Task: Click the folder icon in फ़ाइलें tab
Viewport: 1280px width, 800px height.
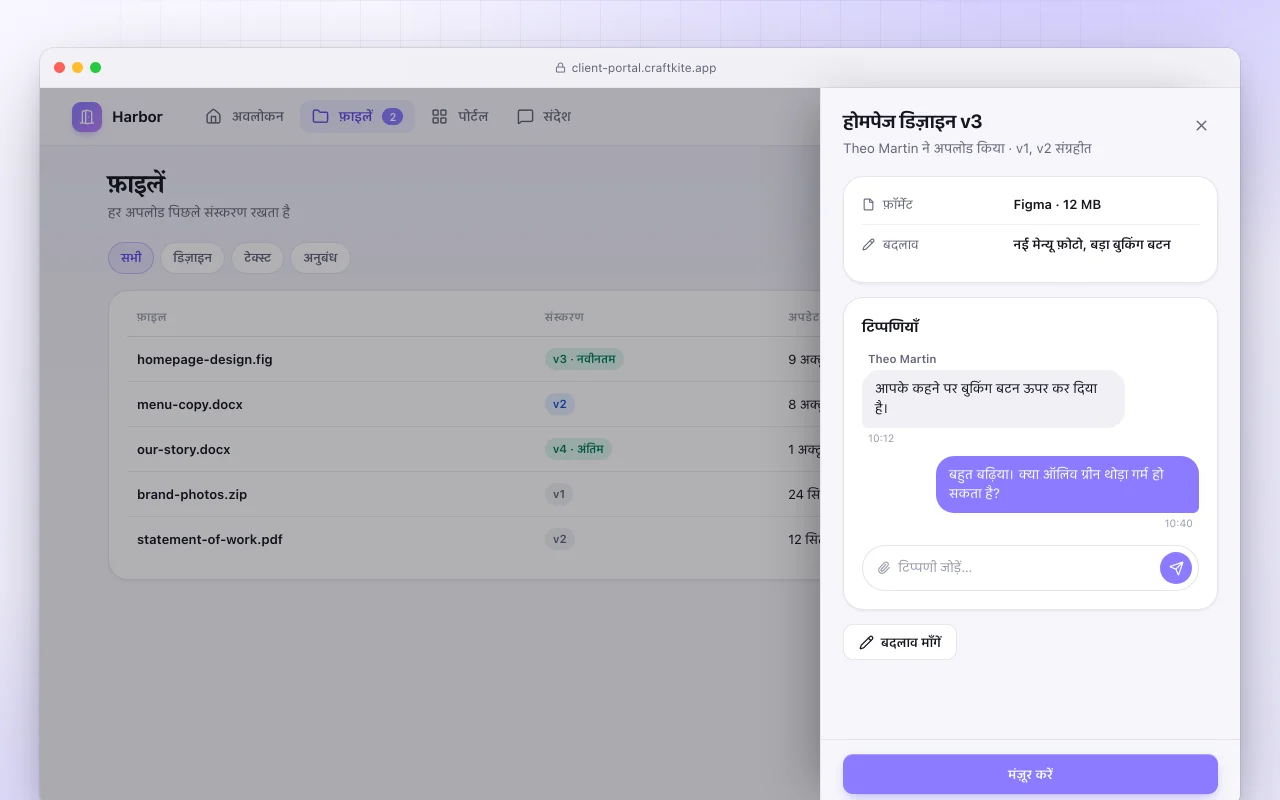Action: click(x=320, y=117)
